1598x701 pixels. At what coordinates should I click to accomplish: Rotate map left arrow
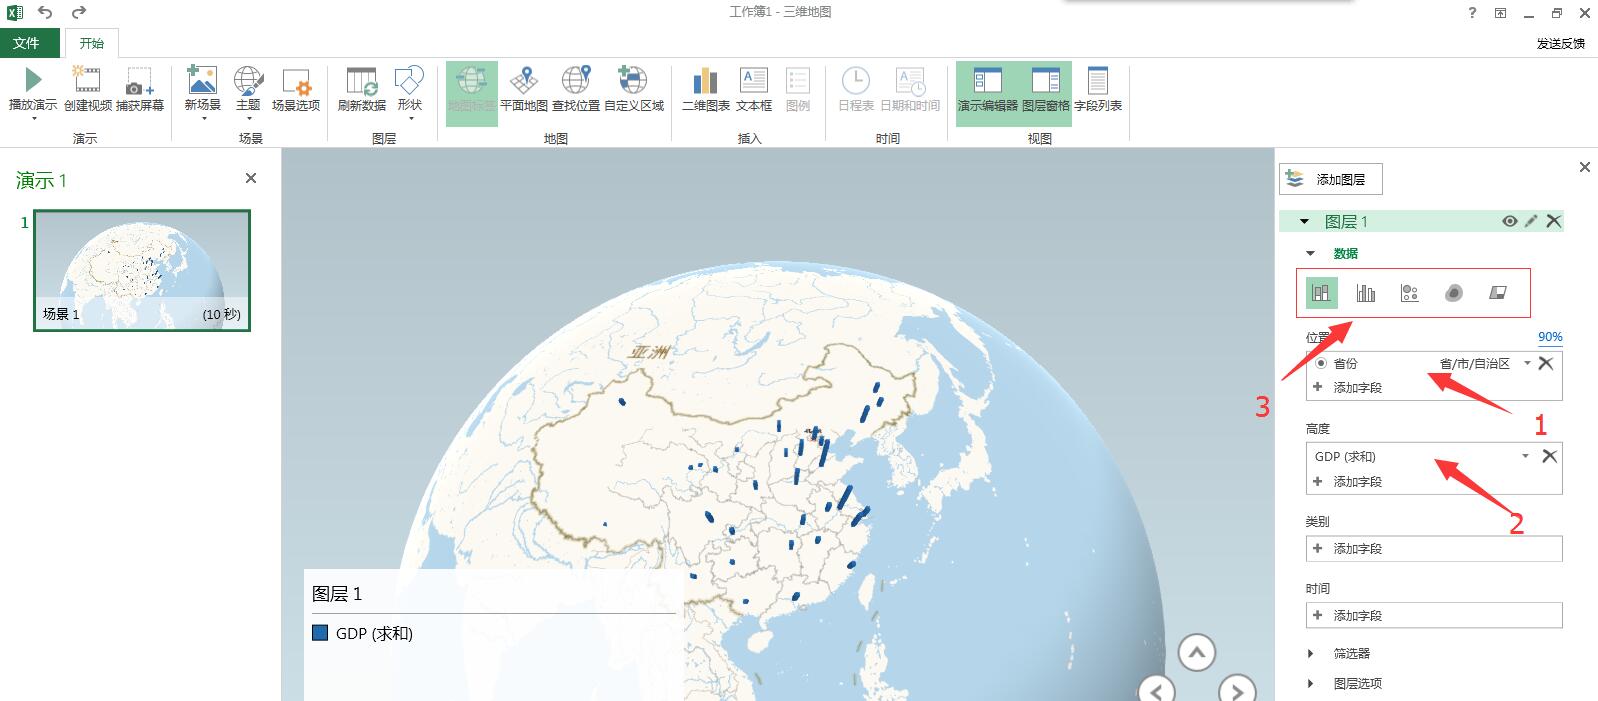tap(1158, 689)
